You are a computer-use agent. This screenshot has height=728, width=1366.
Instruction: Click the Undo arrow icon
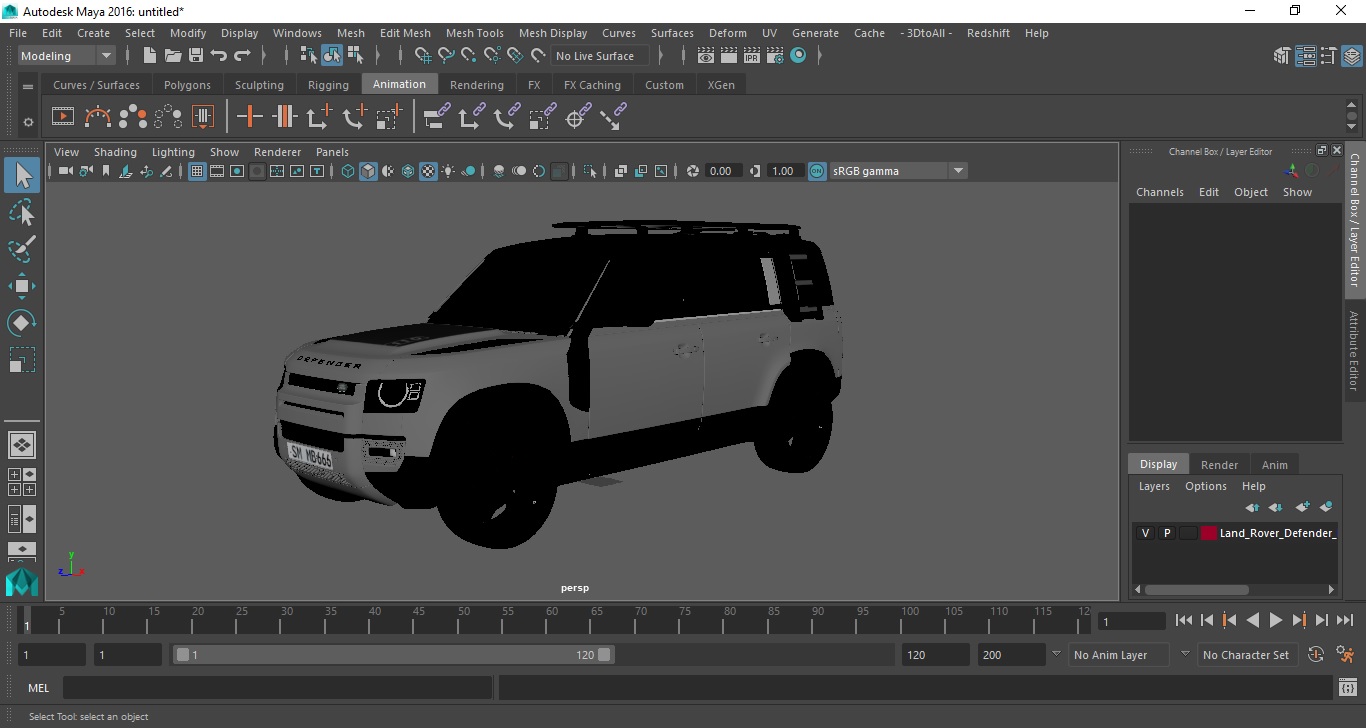click(x=219, y=56)
